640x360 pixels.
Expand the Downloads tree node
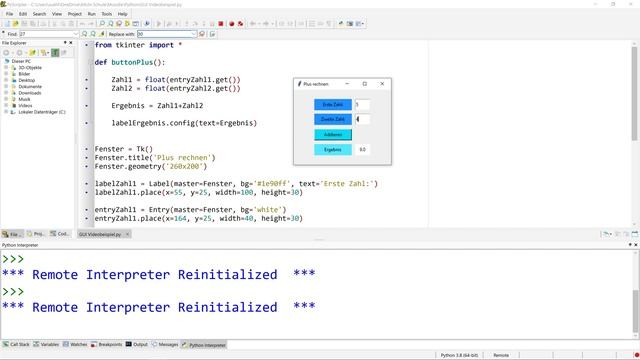coord(6,93)
